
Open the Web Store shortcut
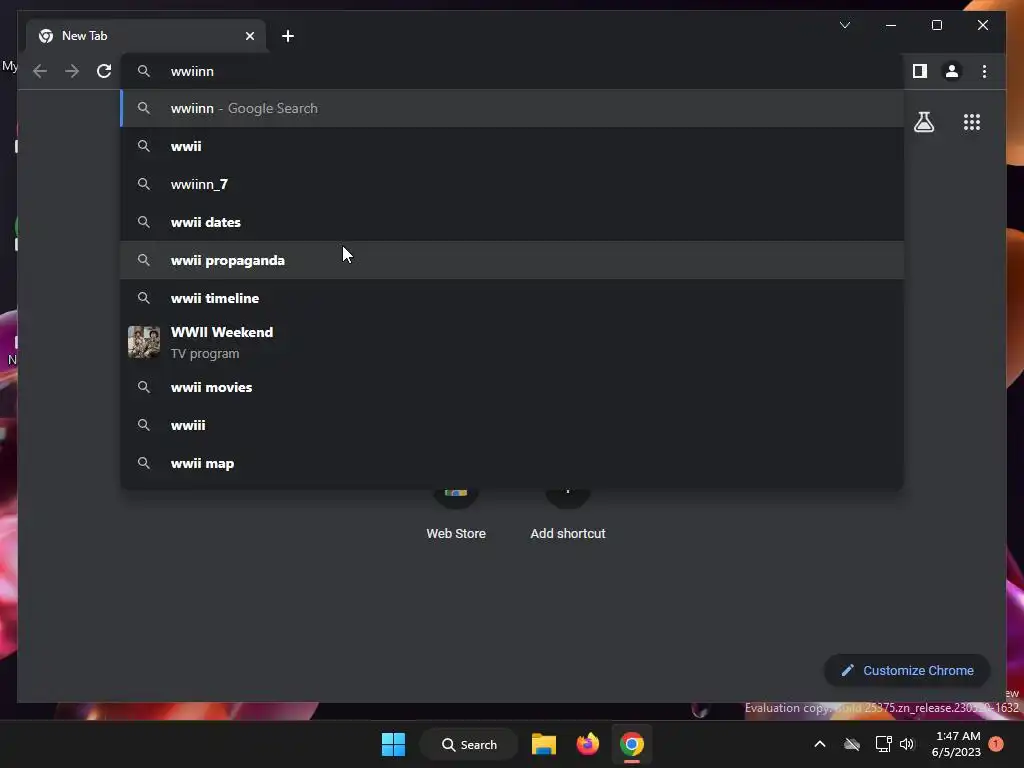[x=456, y=515]
